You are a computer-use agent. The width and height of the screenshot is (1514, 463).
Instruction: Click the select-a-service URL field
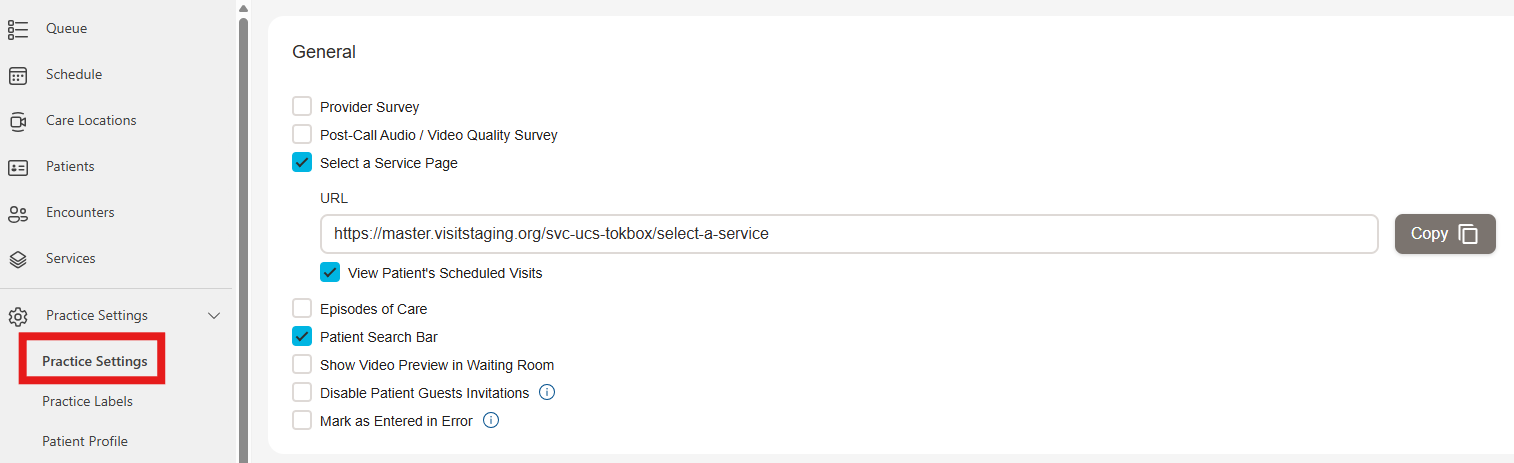tap(849, 234)
